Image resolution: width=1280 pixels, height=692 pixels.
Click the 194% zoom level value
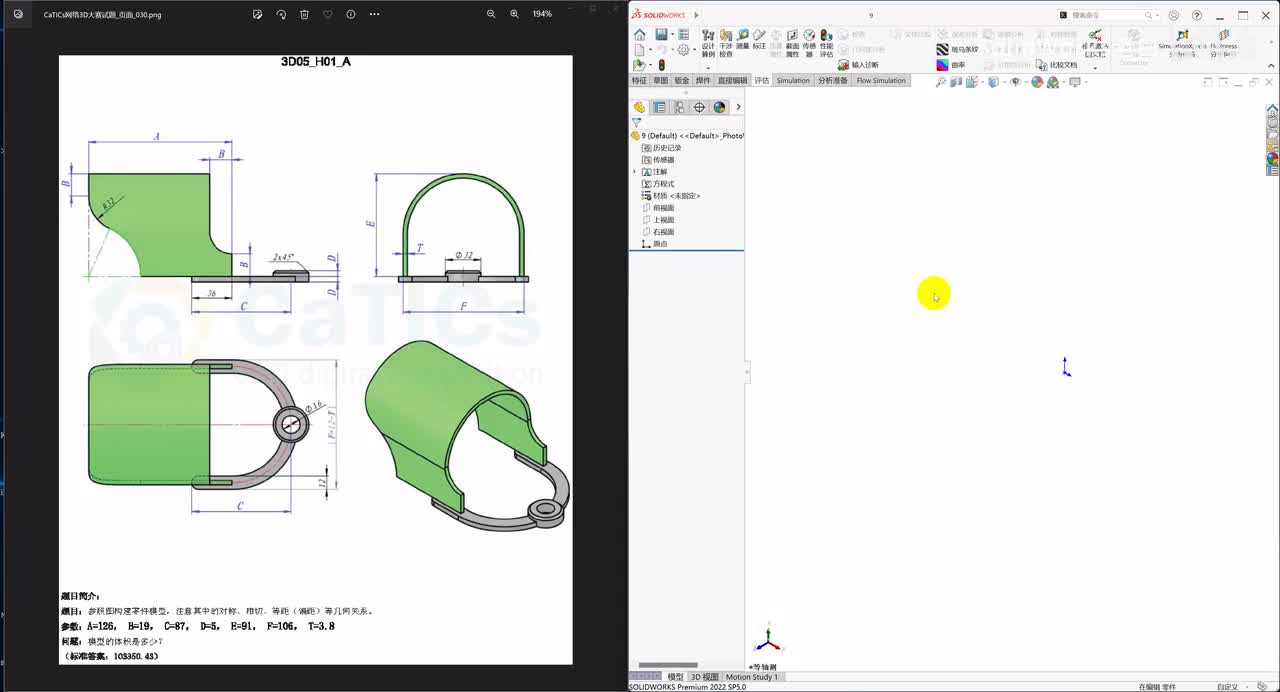pyautogui.click(x=542, y=14)
